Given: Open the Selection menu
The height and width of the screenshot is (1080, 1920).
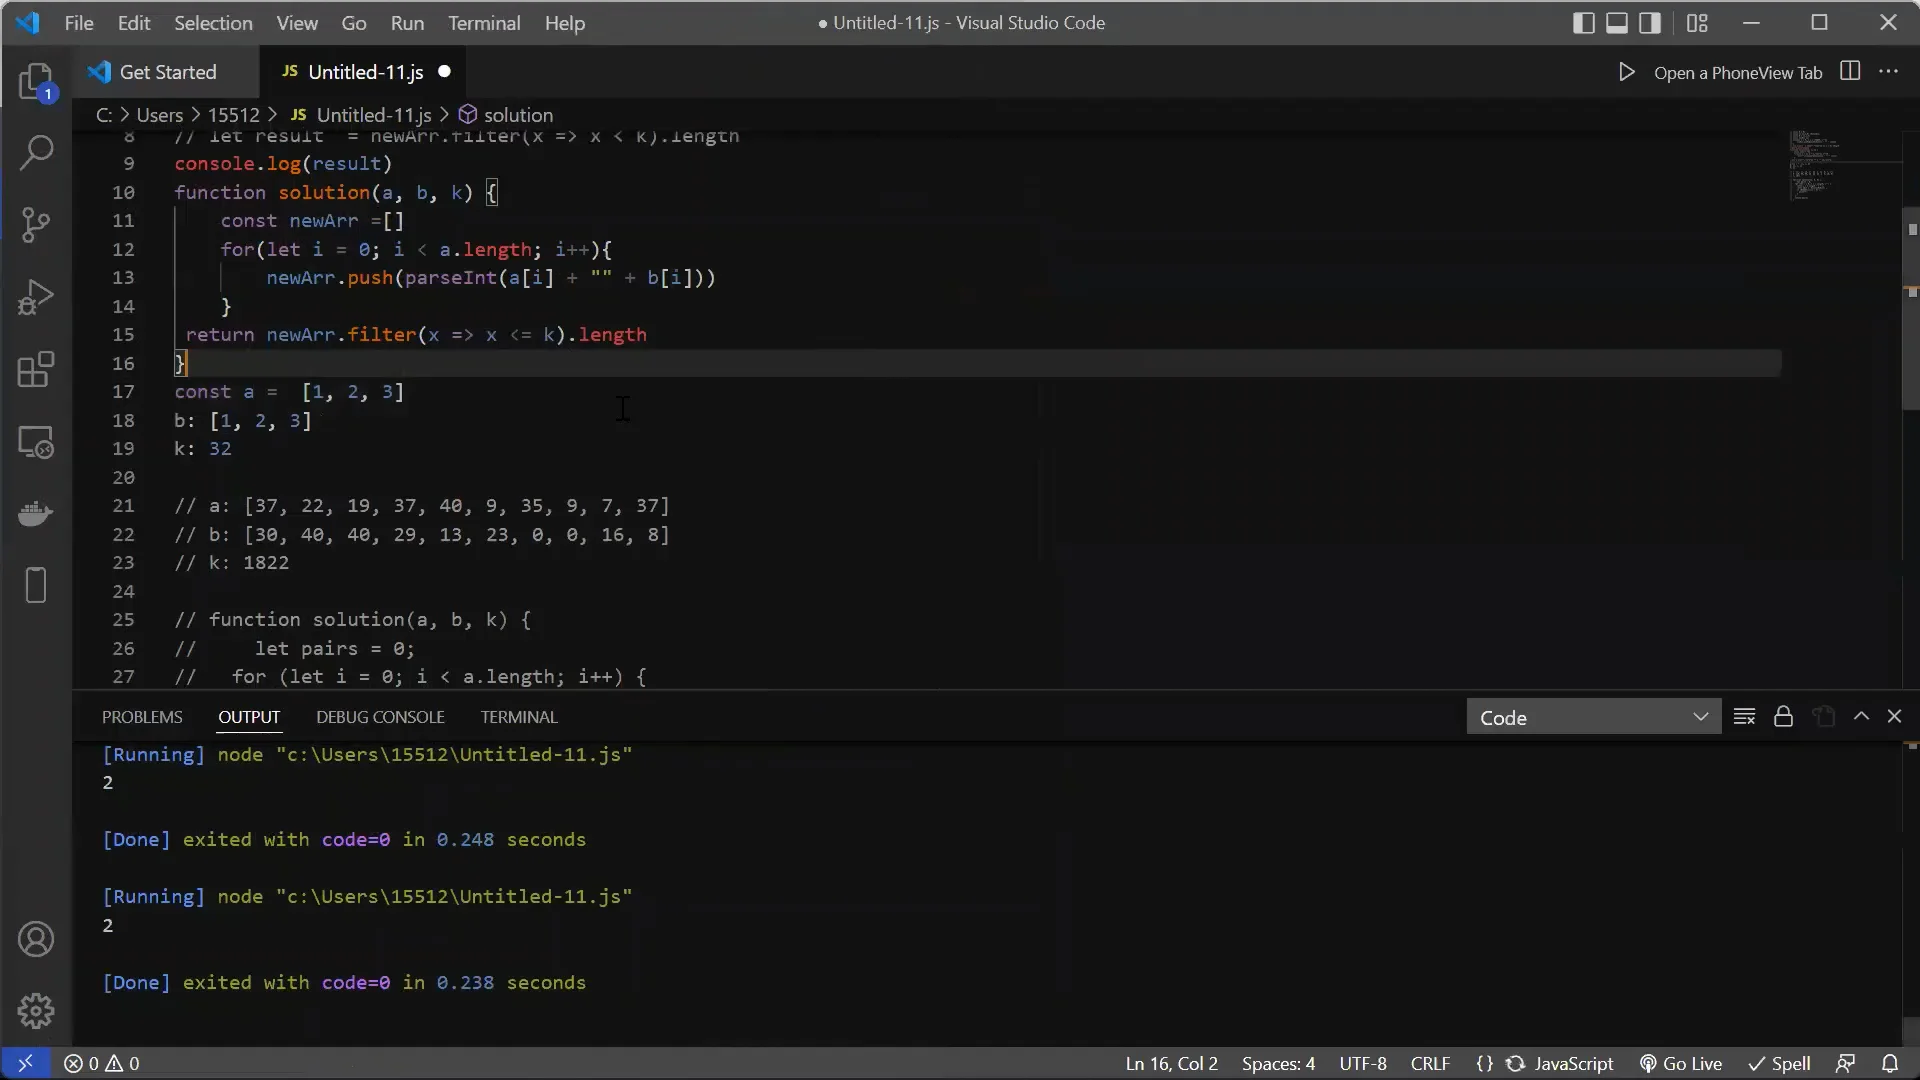Looking at the screenshot, I should (213, 23).
